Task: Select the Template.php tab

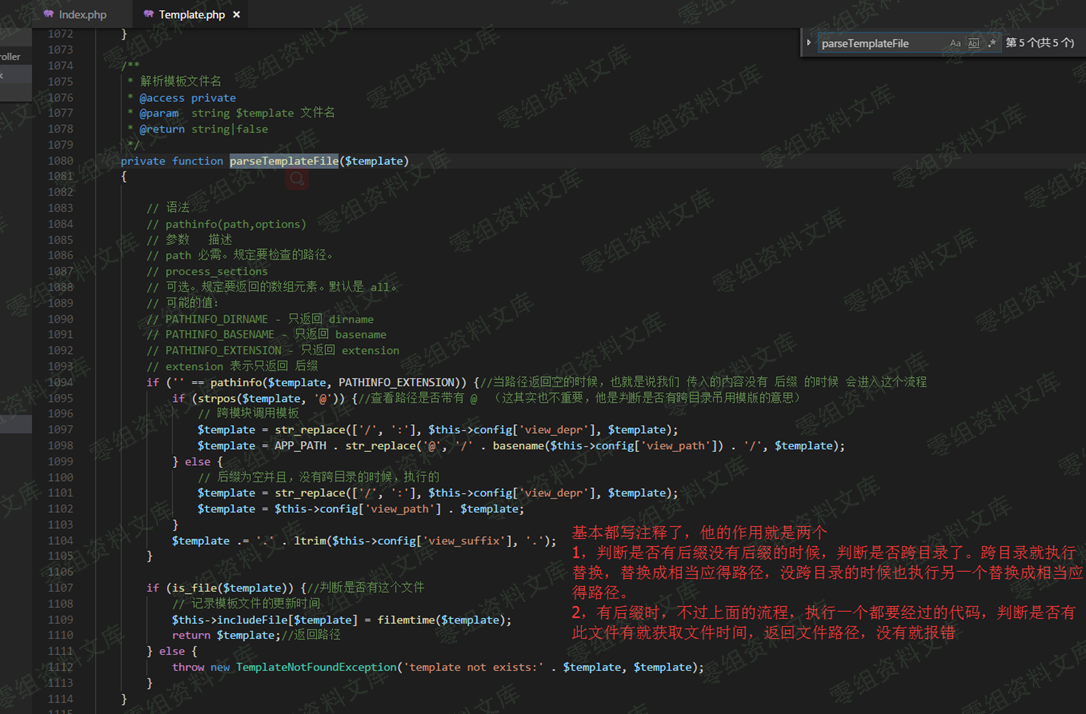Action: (192, 14)
